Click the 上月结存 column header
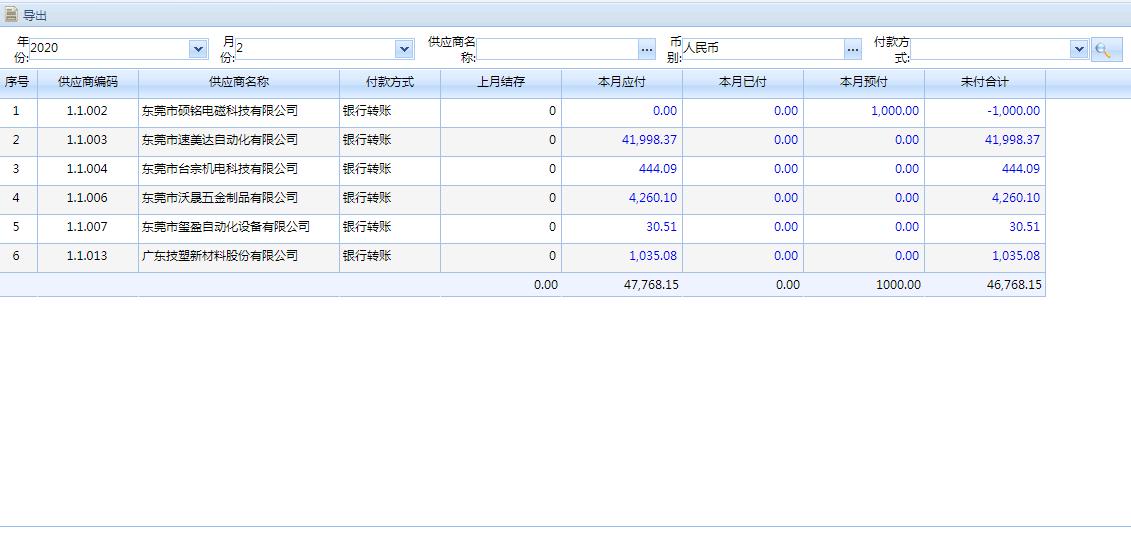The image size is (1131, 535). click(x=501, y=83)
